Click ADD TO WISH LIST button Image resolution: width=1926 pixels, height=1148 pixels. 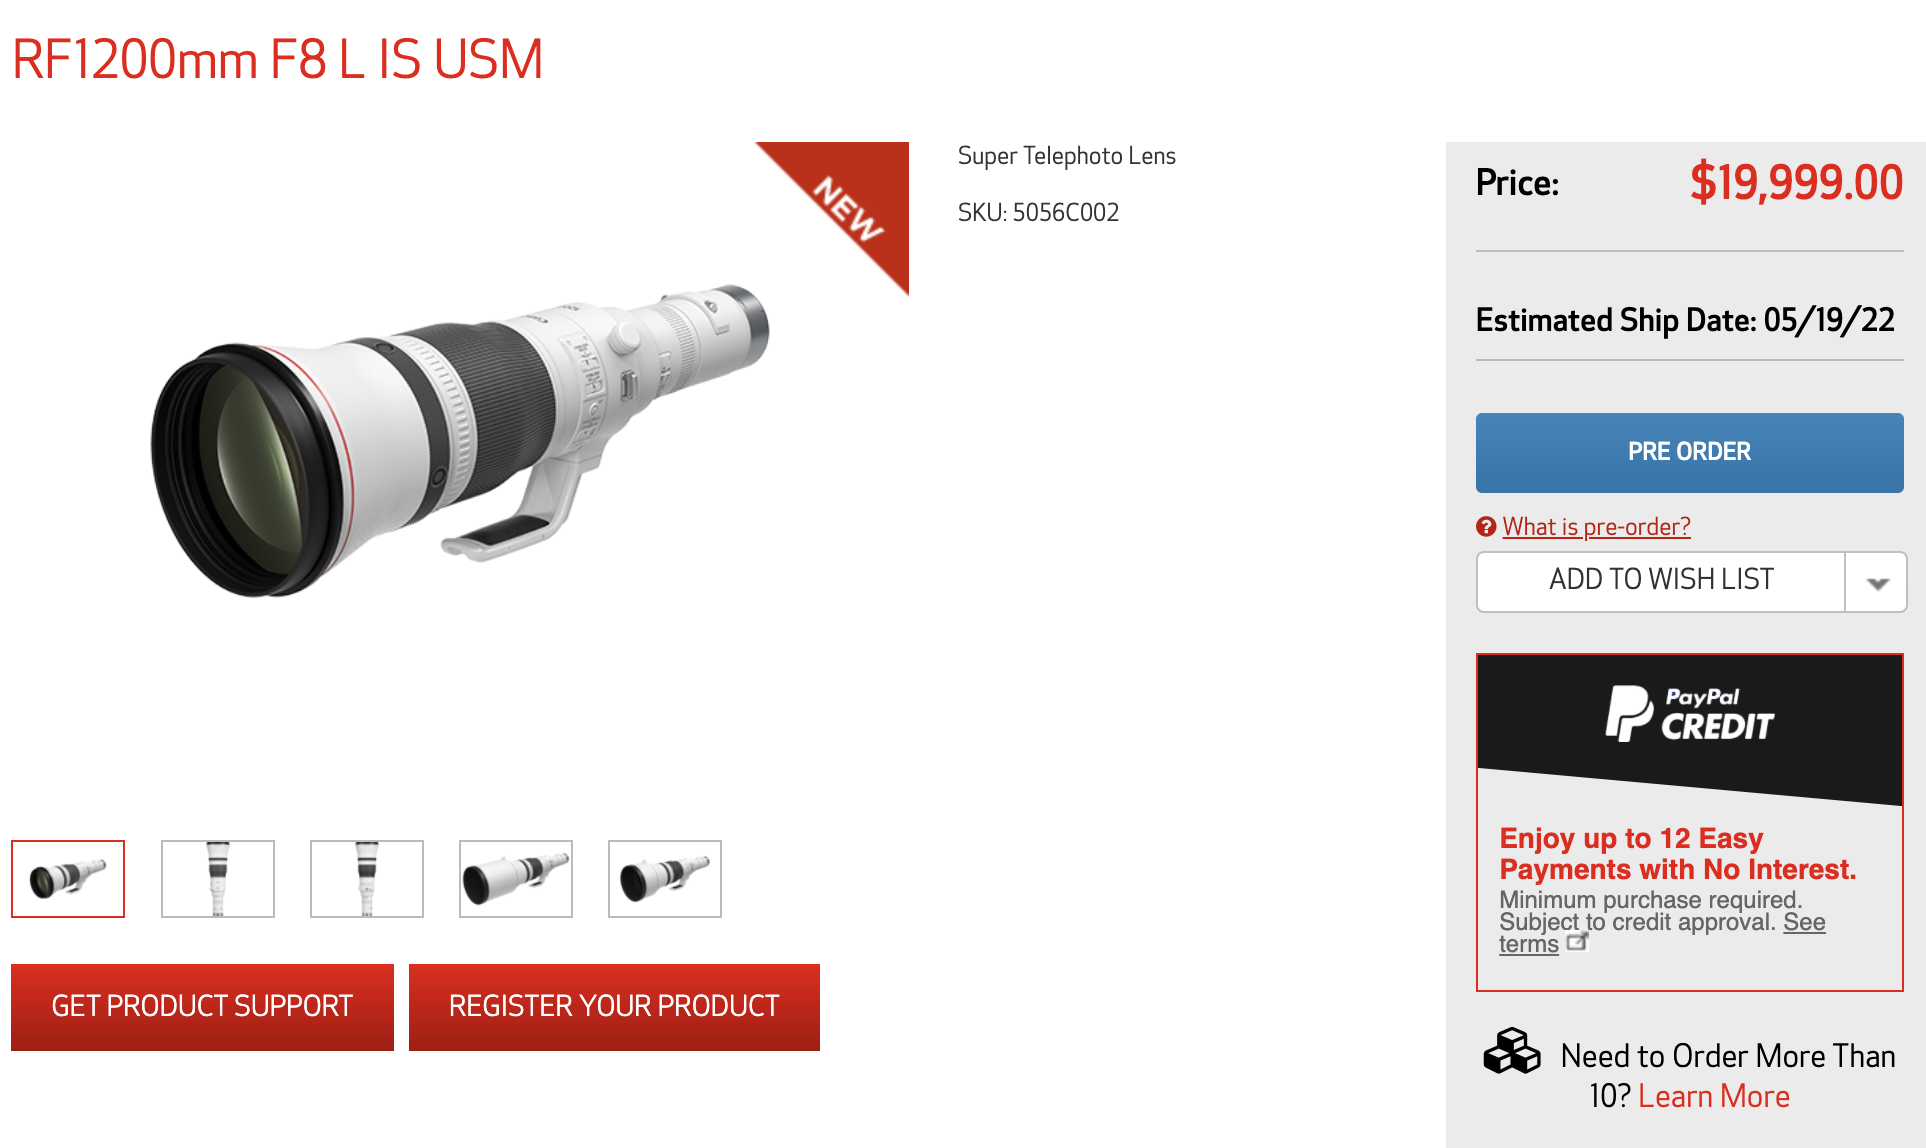pos(1661,582)
